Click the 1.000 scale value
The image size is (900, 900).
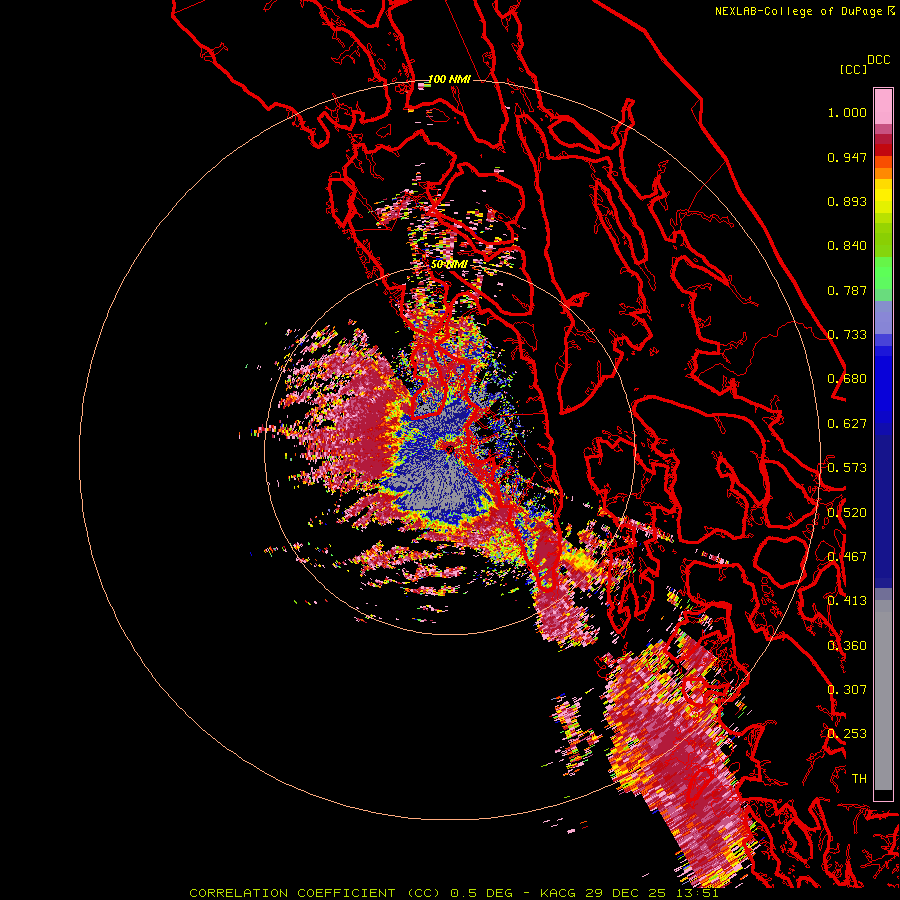click(x=847, y=112)
